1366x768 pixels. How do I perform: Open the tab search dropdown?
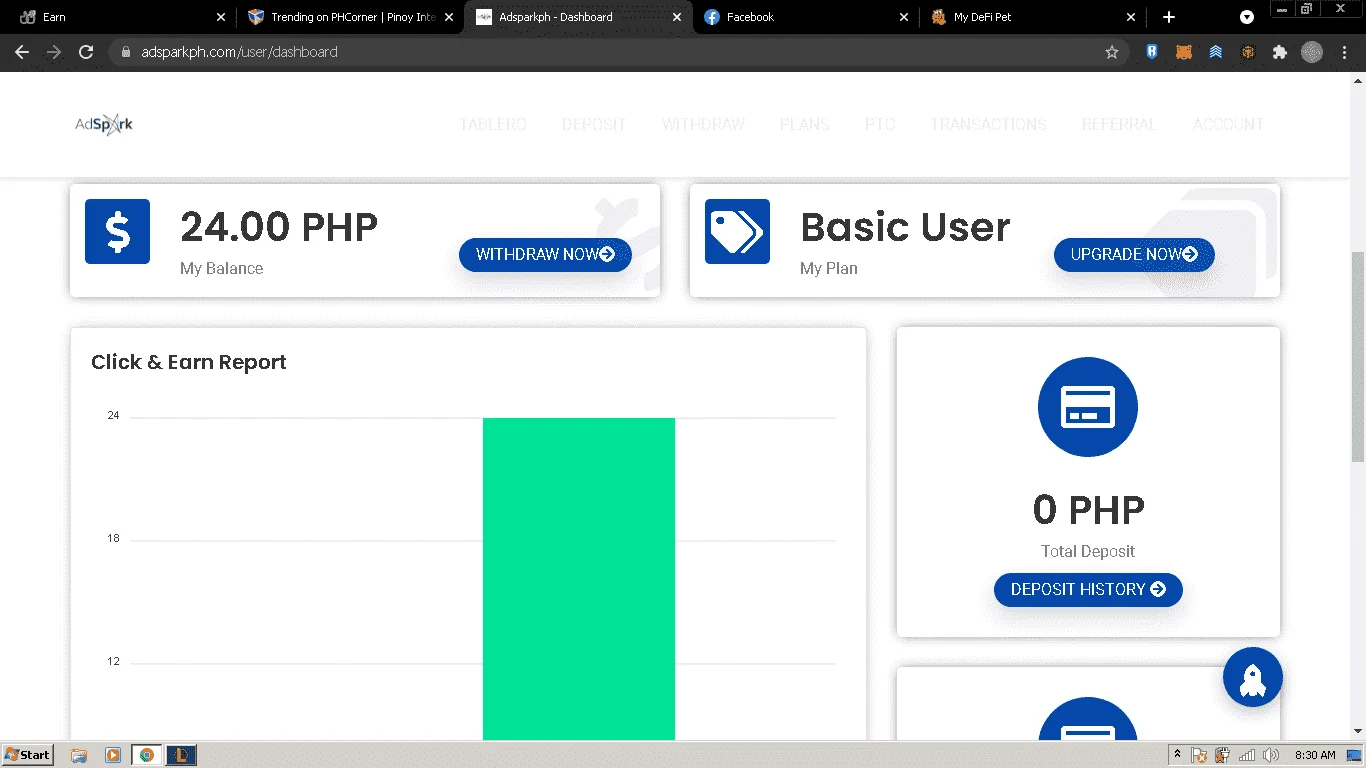1247,17
